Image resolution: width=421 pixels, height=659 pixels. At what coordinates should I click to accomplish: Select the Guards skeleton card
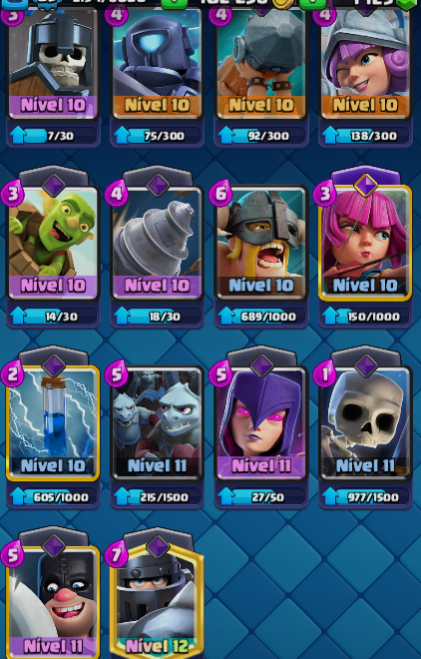coord(53,62)
